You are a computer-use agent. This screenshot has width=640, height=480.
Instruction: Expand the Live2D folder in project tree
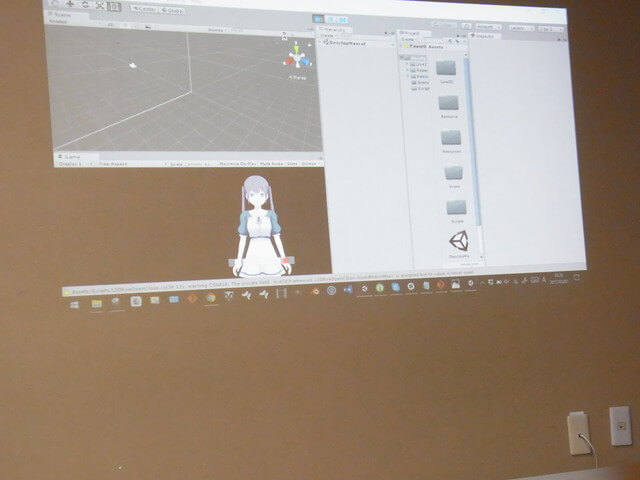point(407,64)
